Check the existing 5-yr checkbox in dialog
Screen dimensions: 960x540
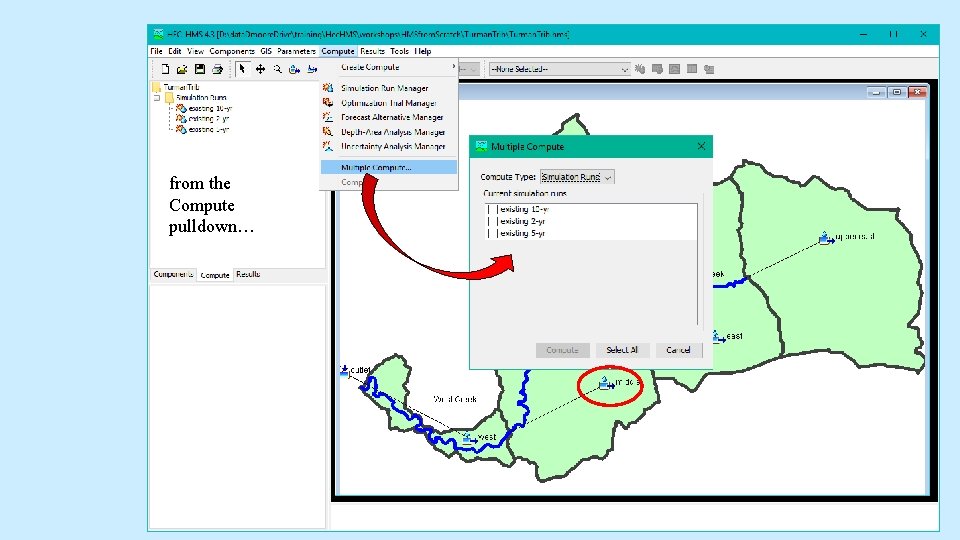[x=493, y=233]
